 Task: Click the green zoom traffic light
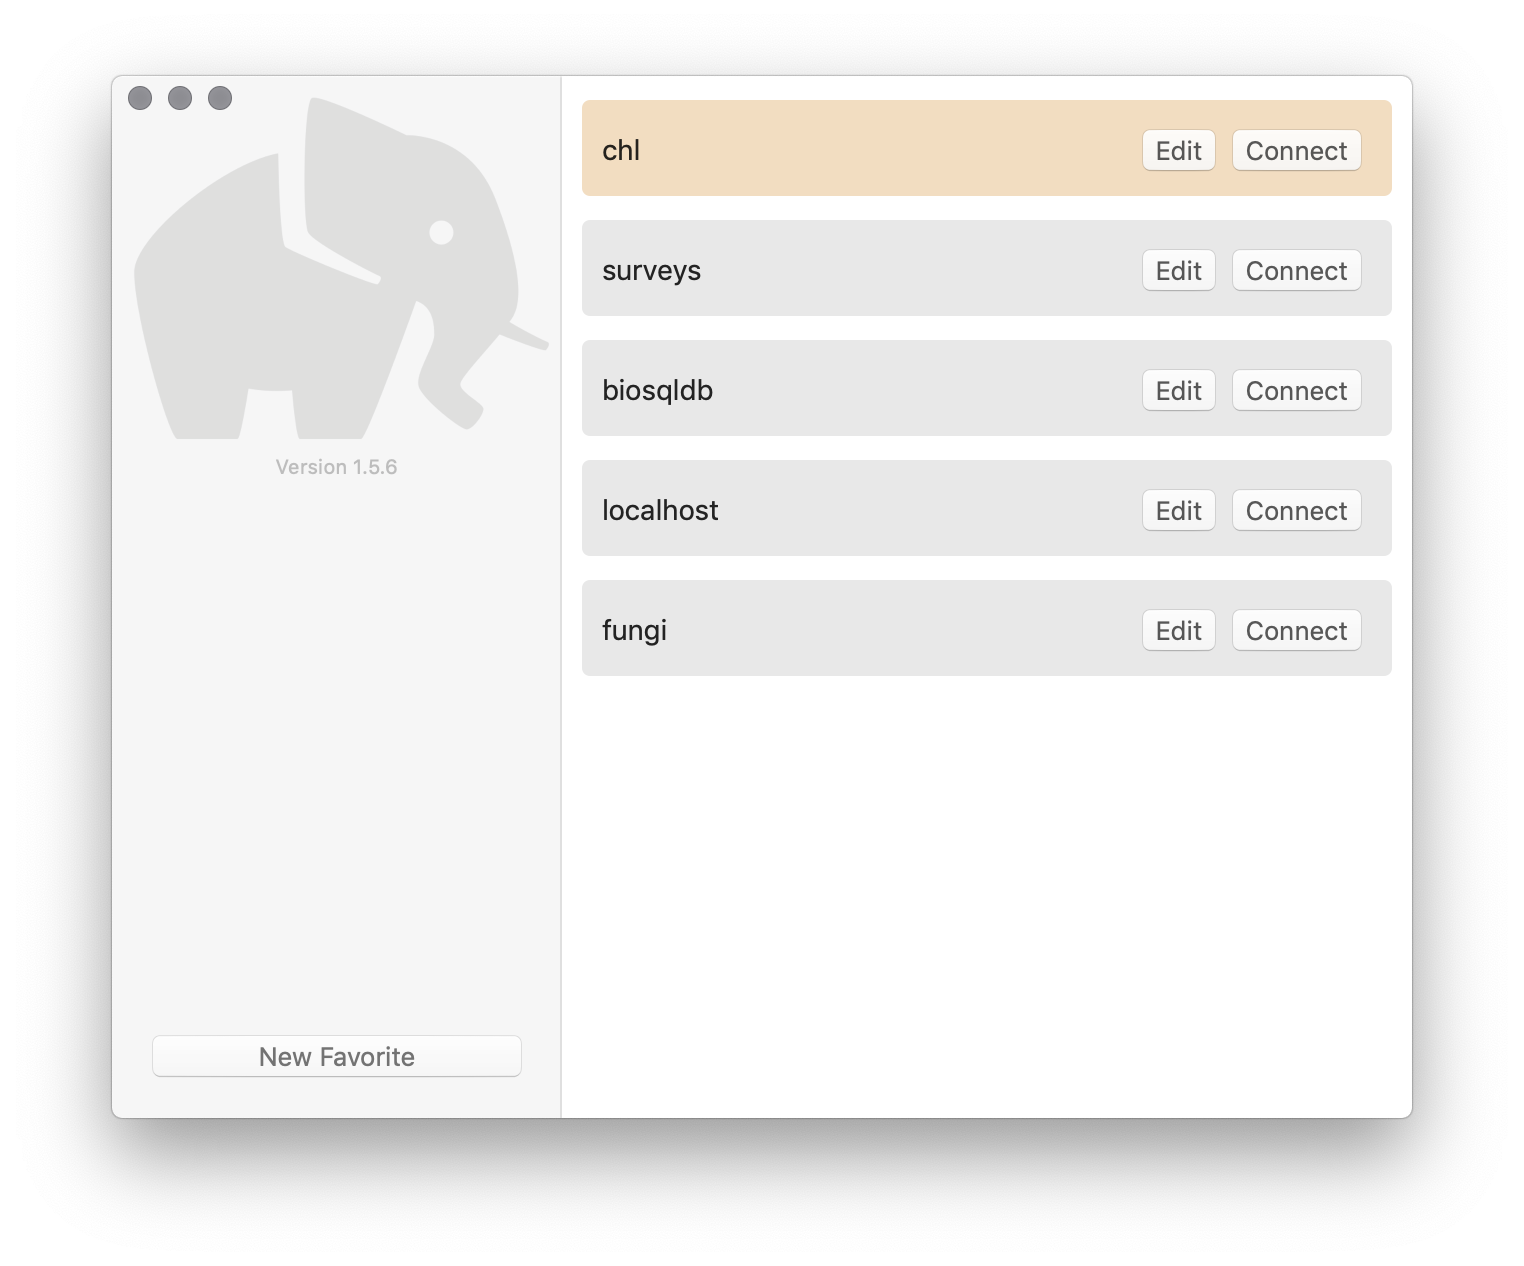click(x=220, y=98)
